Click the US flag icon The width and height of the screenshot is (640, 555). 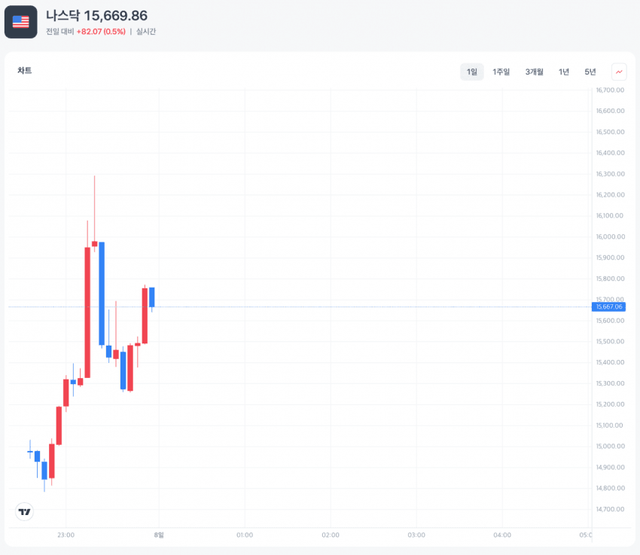tap(21, 21)
